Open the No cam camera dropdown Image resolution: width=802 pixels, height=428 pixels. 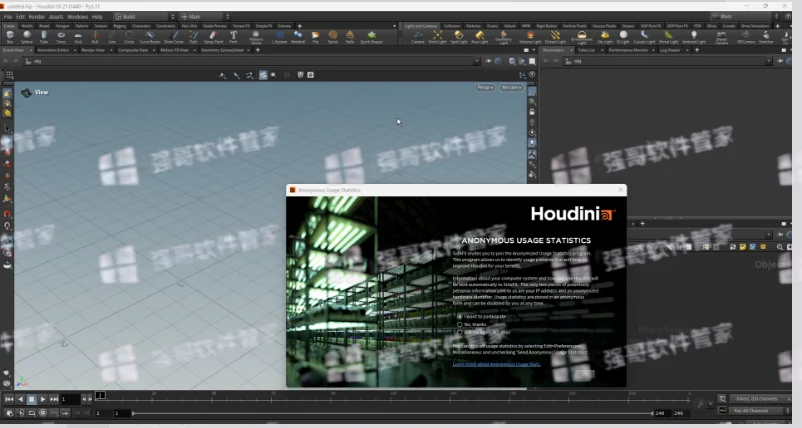pos(511,87)
